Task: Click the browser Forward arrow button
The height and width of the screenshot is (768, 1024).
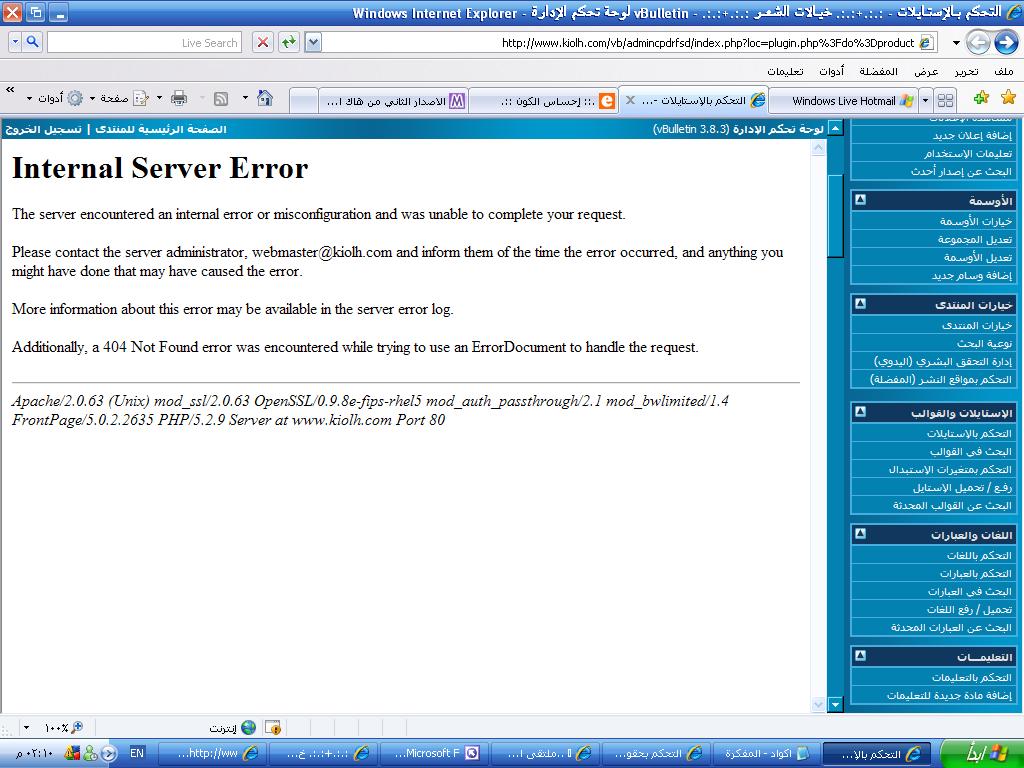Action: (978, 42)
